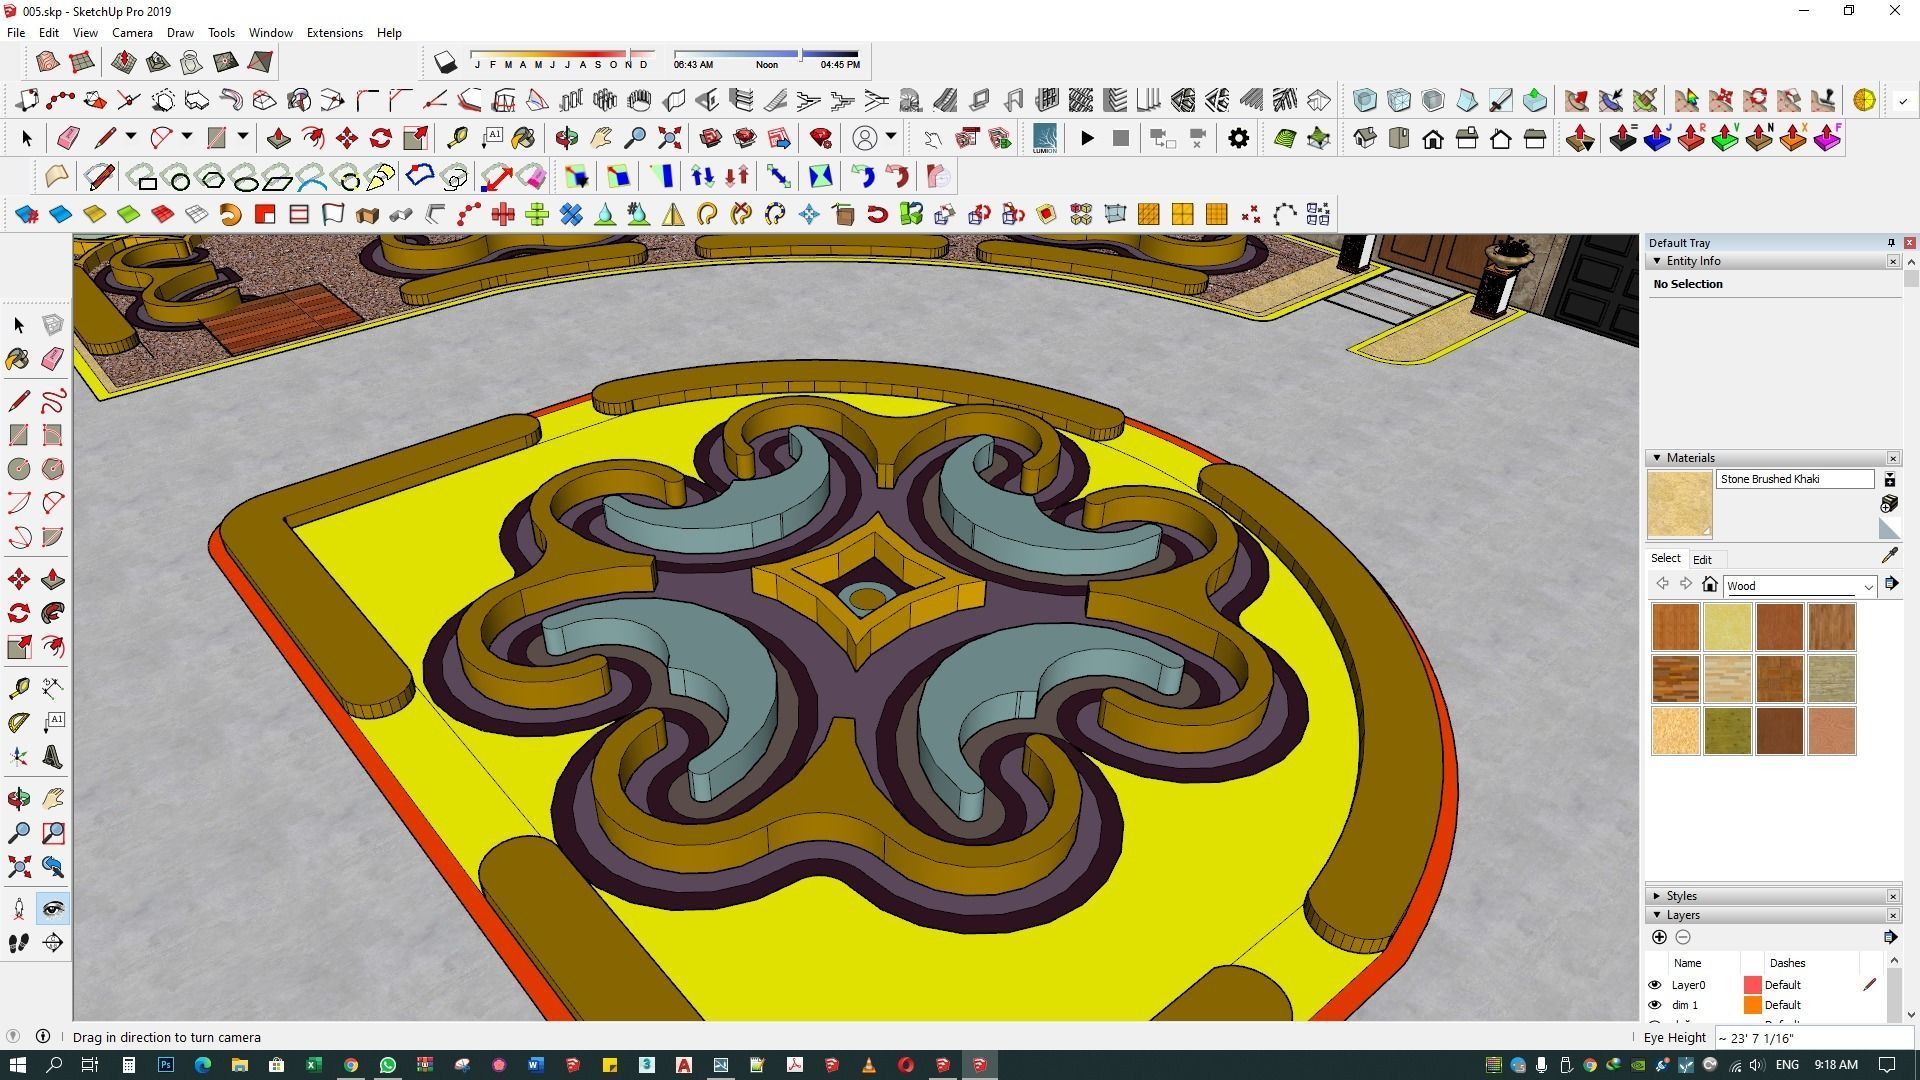The image size is (1920, 1080).
Task: Collapse the Entity Info panel
Action: tap(1657, 261)
